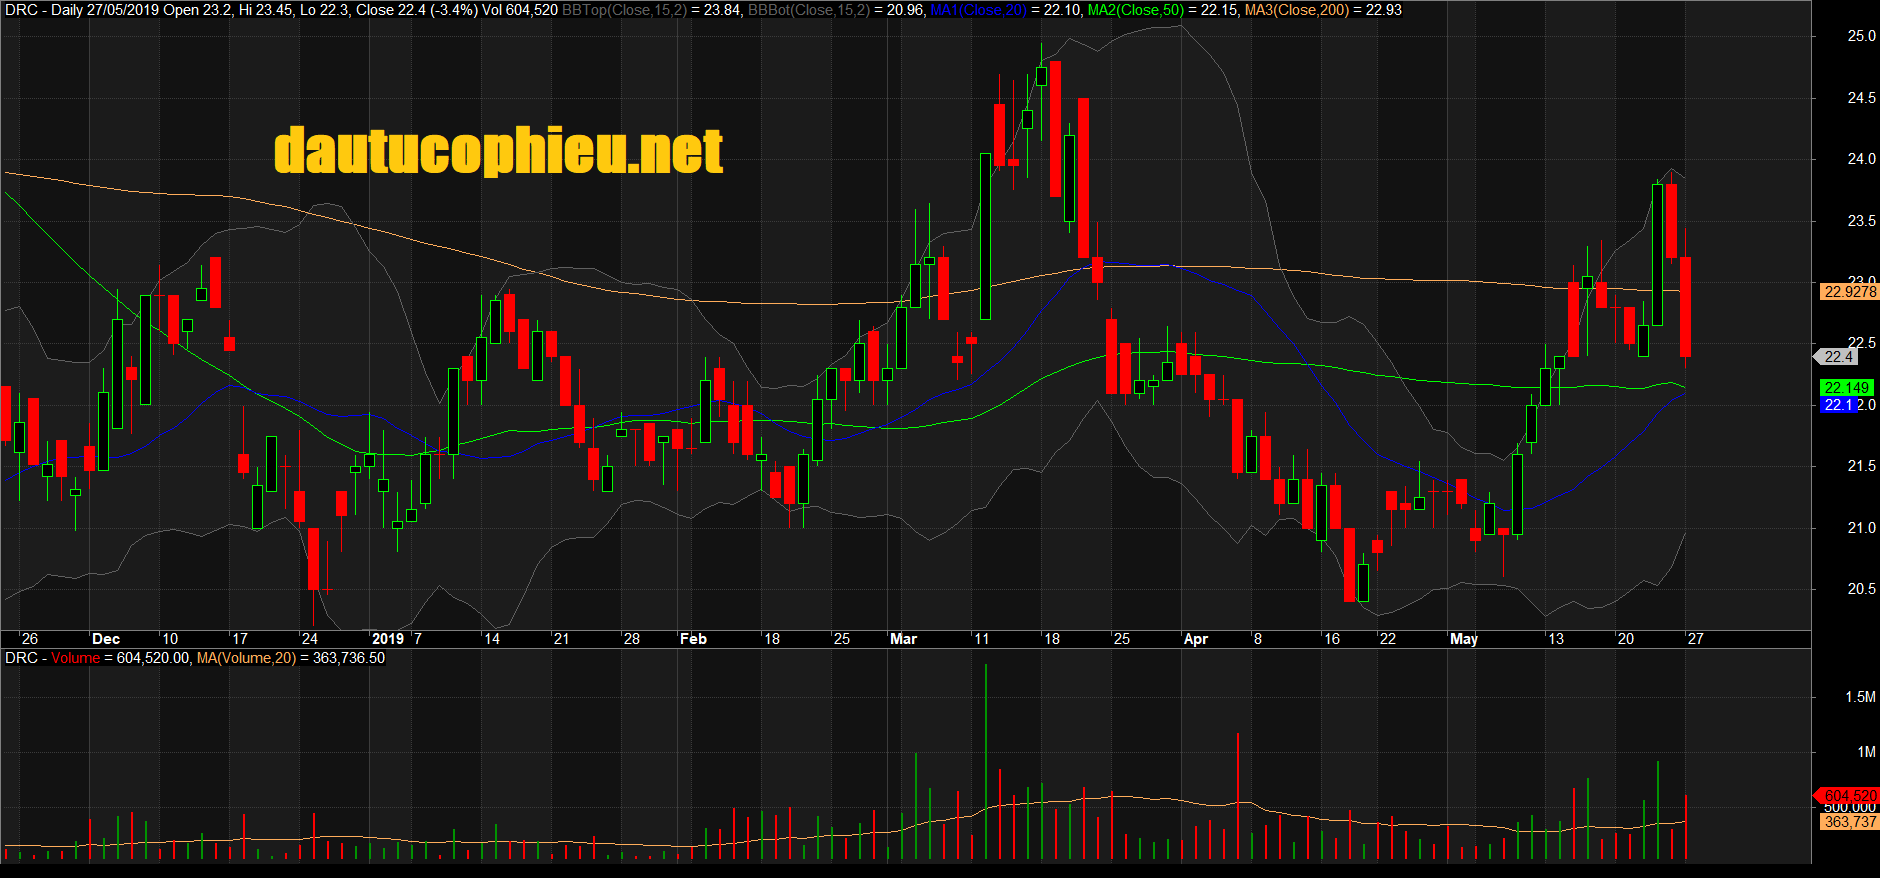Screen dimensions: 1880x878
Task: Click the "Dec" month marker on date axis
Action: 106,639
